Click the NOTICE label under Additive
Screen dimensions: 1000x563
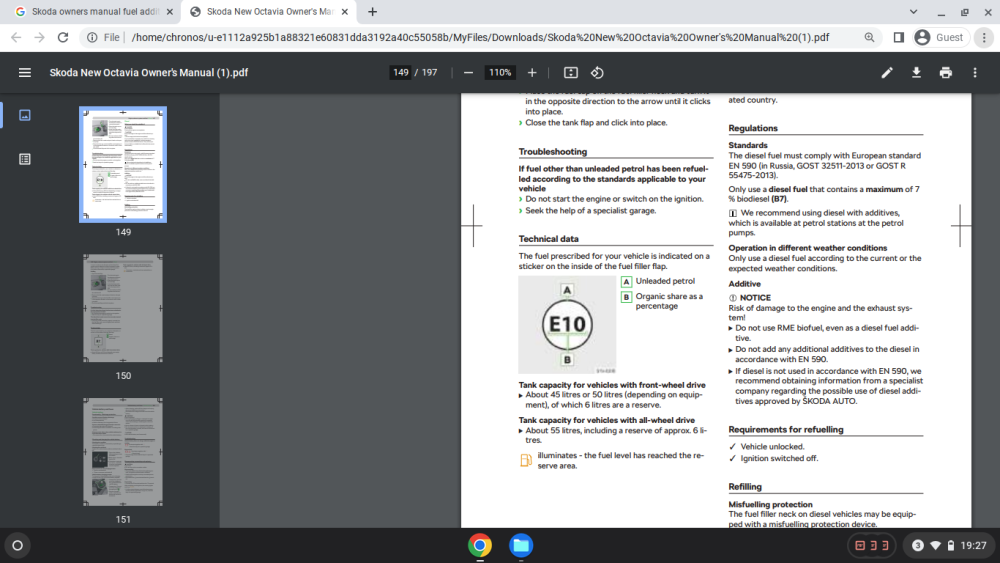click(755, 298)
